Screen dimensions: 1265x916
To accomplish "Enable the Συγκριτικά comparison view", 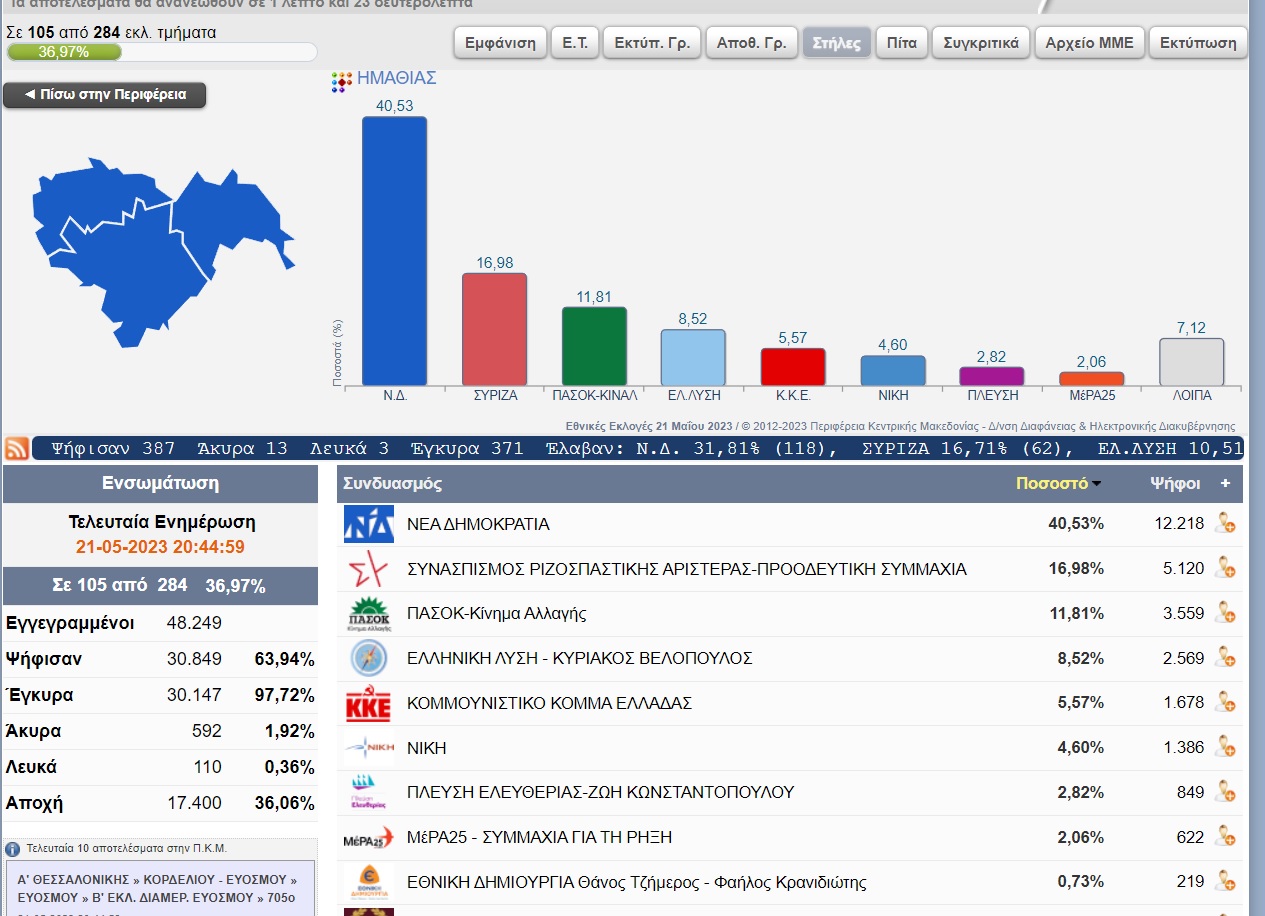I will pos(980,43).
